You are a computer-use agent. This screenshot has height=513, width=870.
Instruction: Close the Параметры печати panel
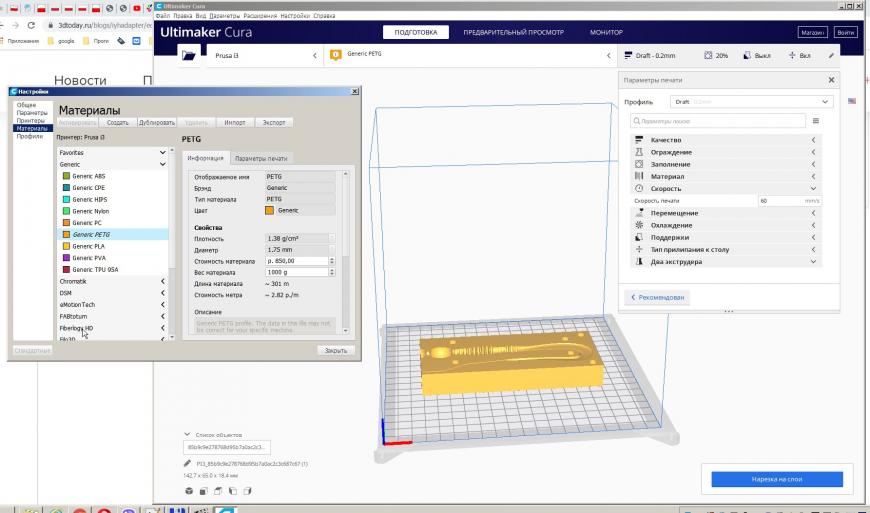[831, 80]
